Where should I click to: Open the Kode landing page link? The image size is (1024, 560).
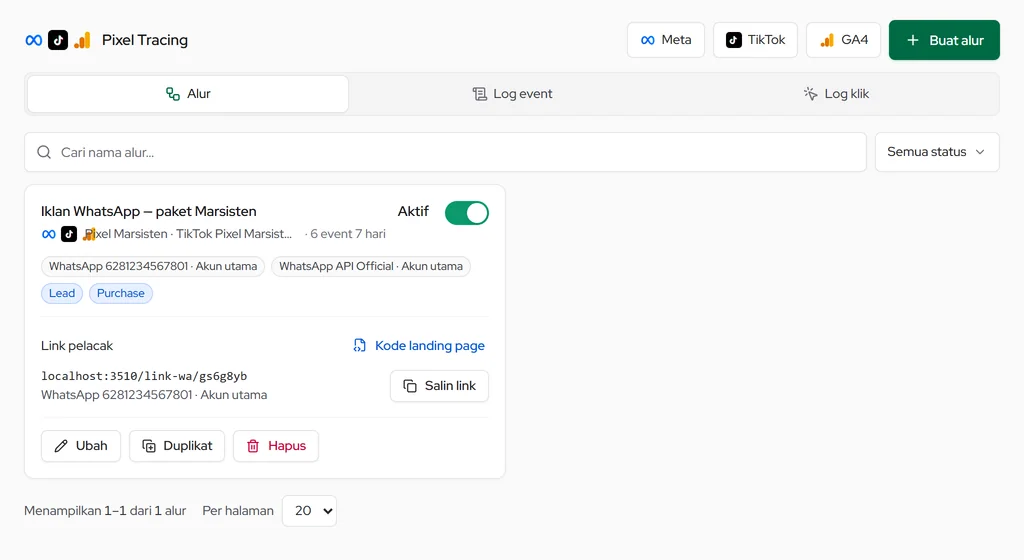click(x=419, y=346)
